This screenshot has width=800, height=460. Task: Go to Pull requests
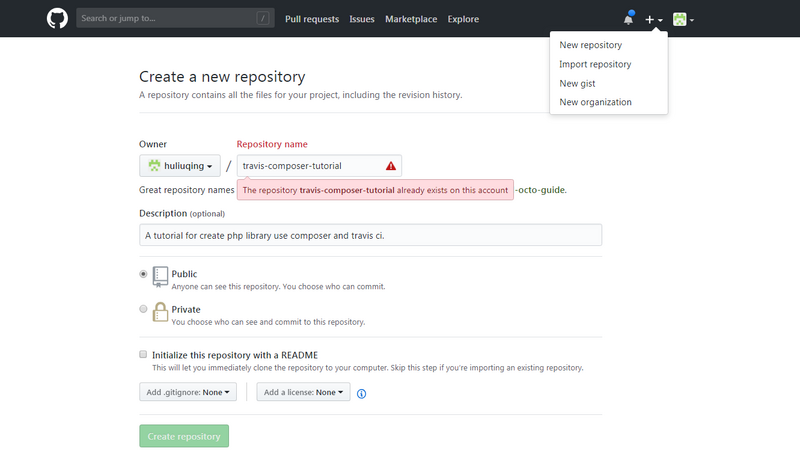[x=312, y=19]
